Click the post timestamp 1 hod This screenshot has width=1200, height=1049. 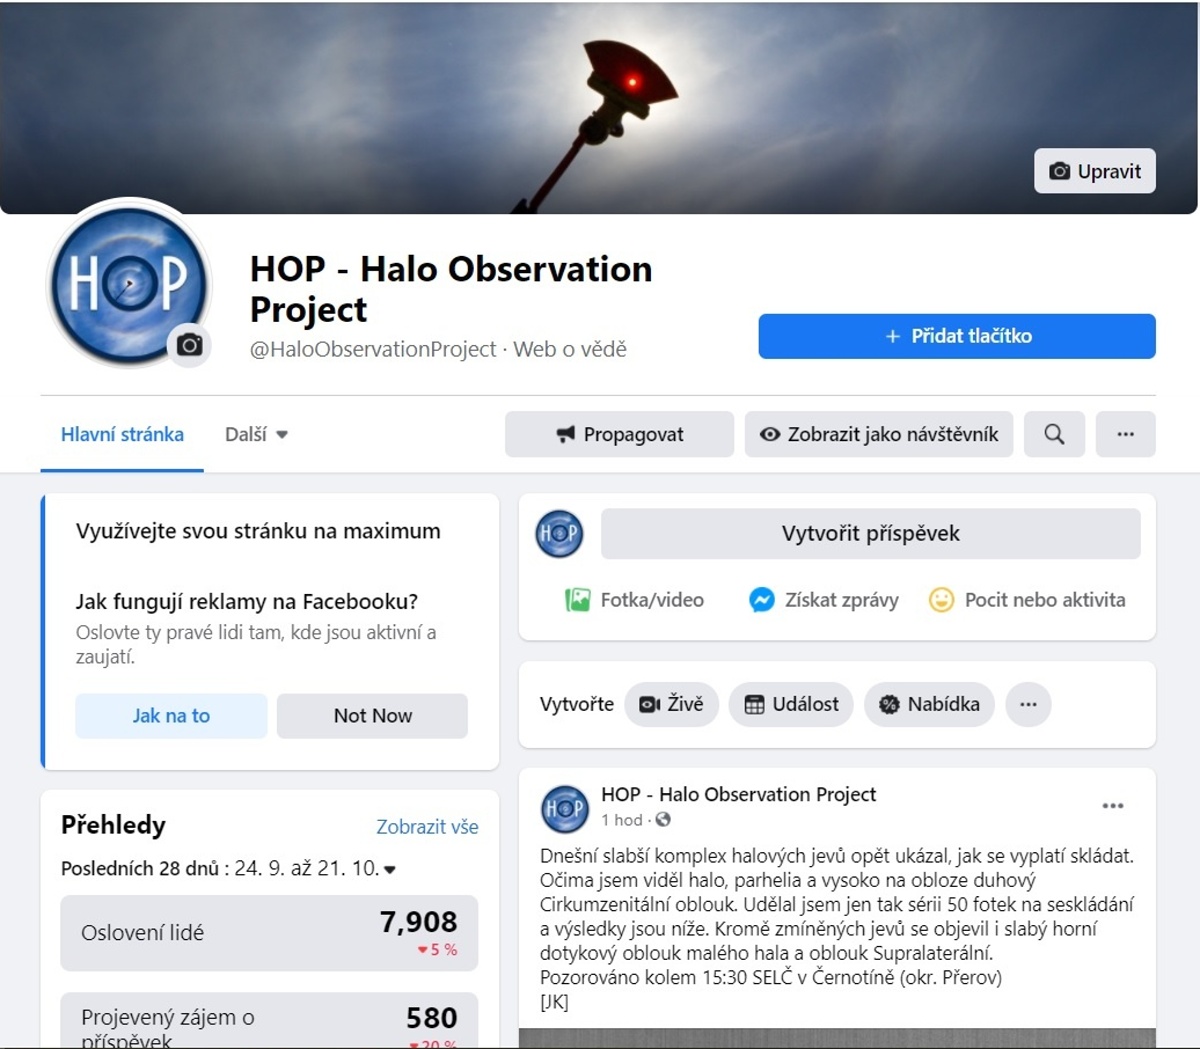click(622, 820)
